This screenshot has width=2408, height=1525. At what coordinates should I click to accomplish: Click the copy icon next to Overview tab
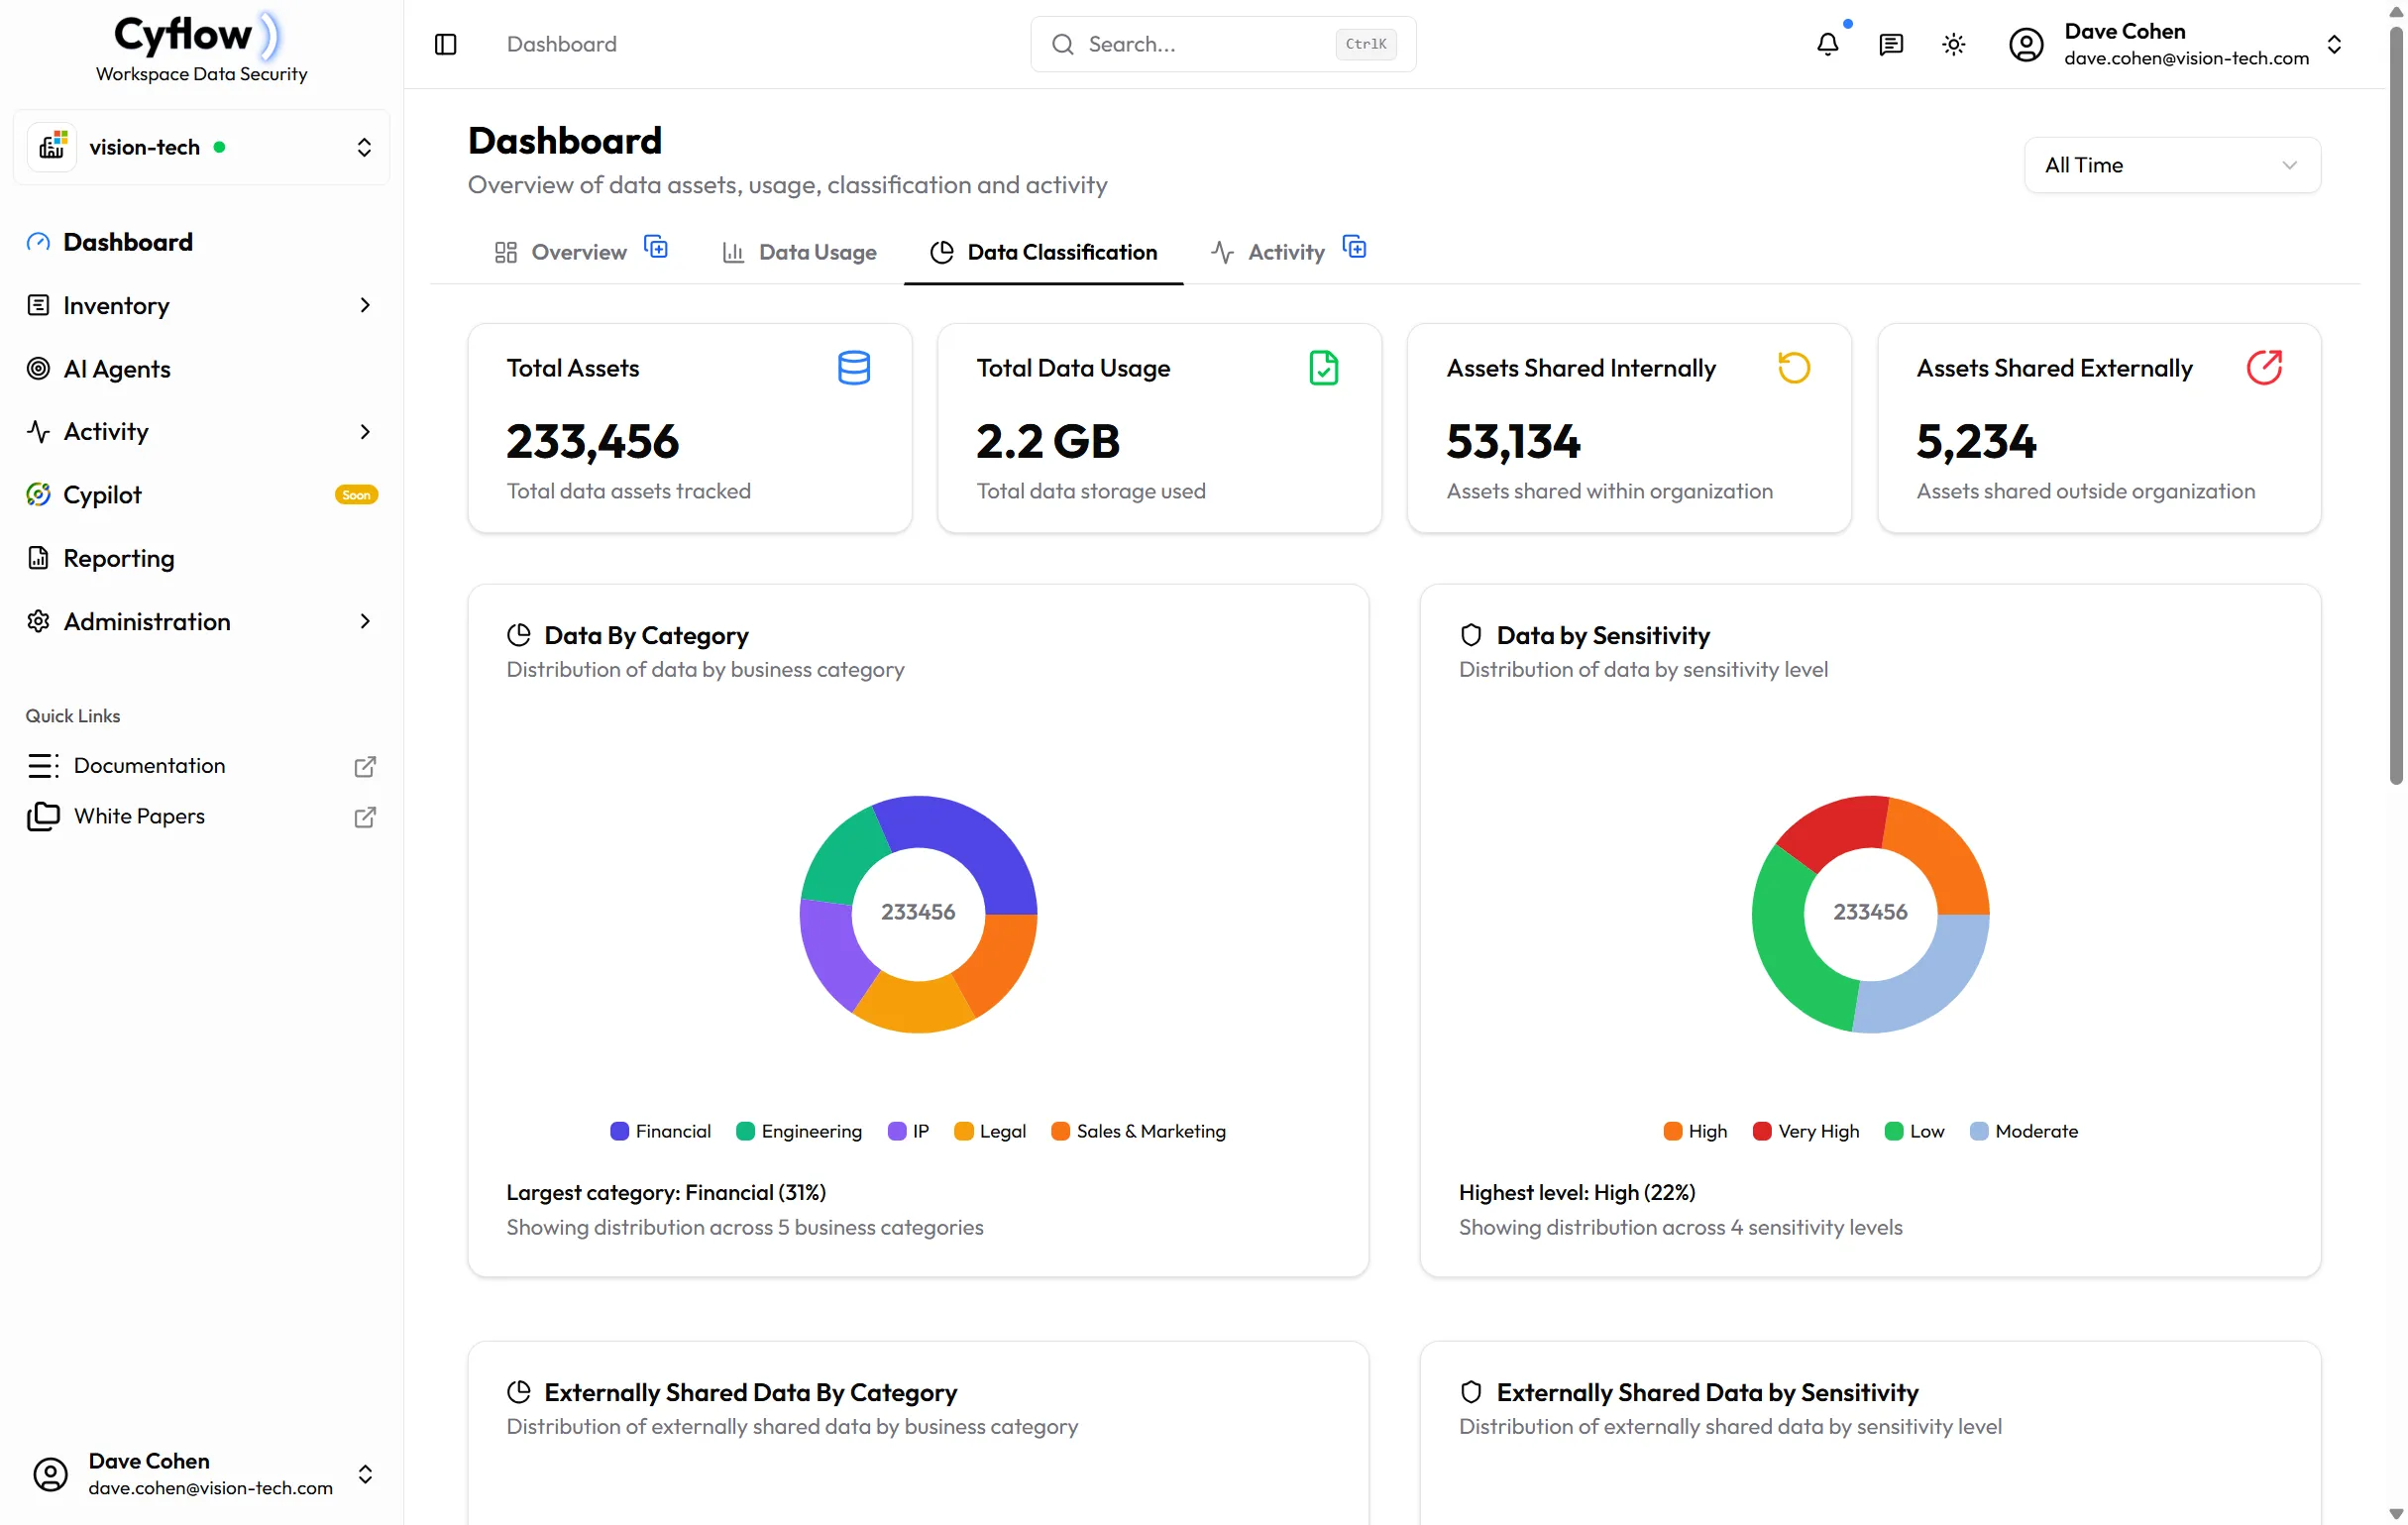(656, 247)
